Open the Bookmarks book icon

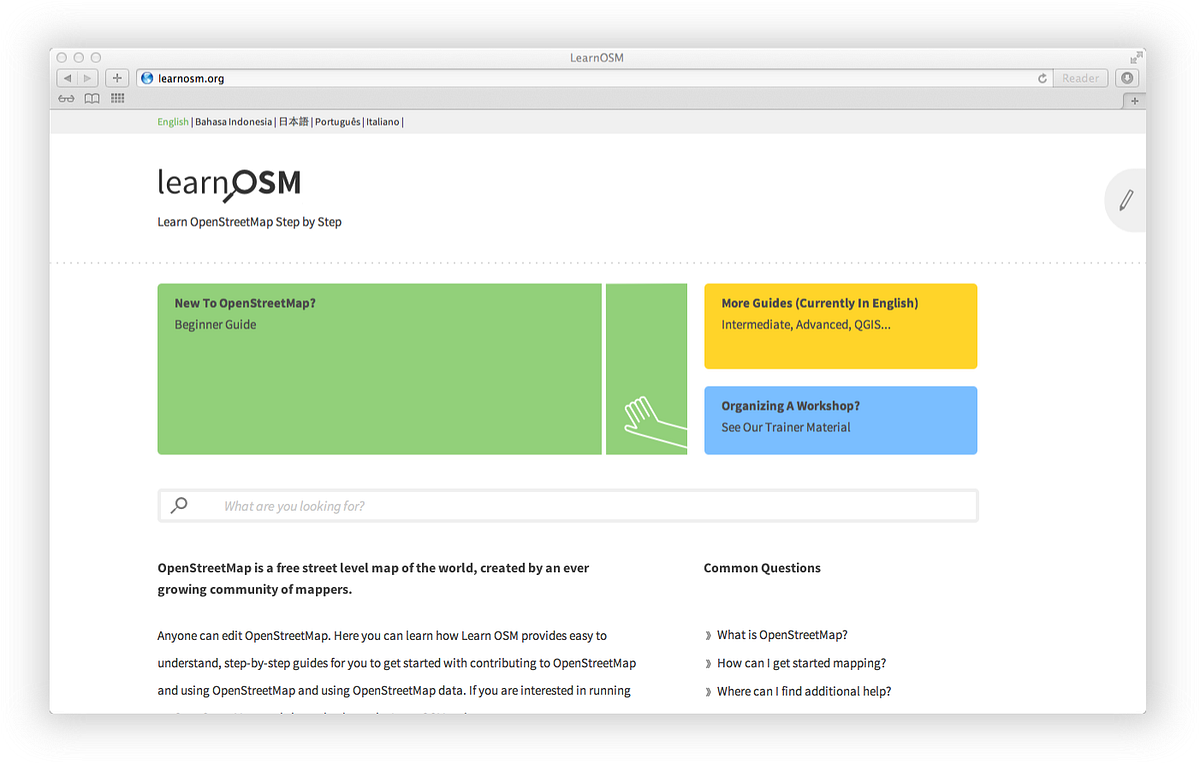(x=91, y=98)
